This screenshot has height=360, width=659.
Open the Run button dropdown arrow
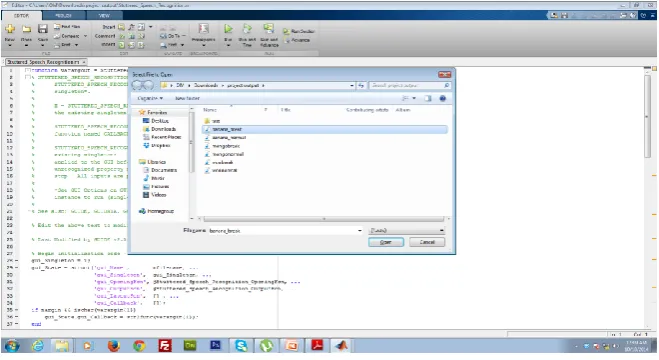tap(228, 45)
